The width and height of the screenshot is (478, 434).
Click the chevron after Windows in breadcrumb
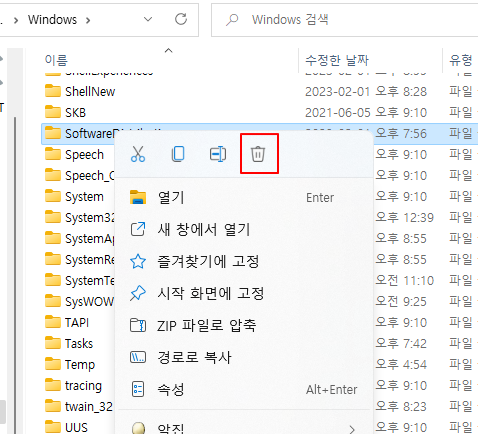click(x=88, y=20)
